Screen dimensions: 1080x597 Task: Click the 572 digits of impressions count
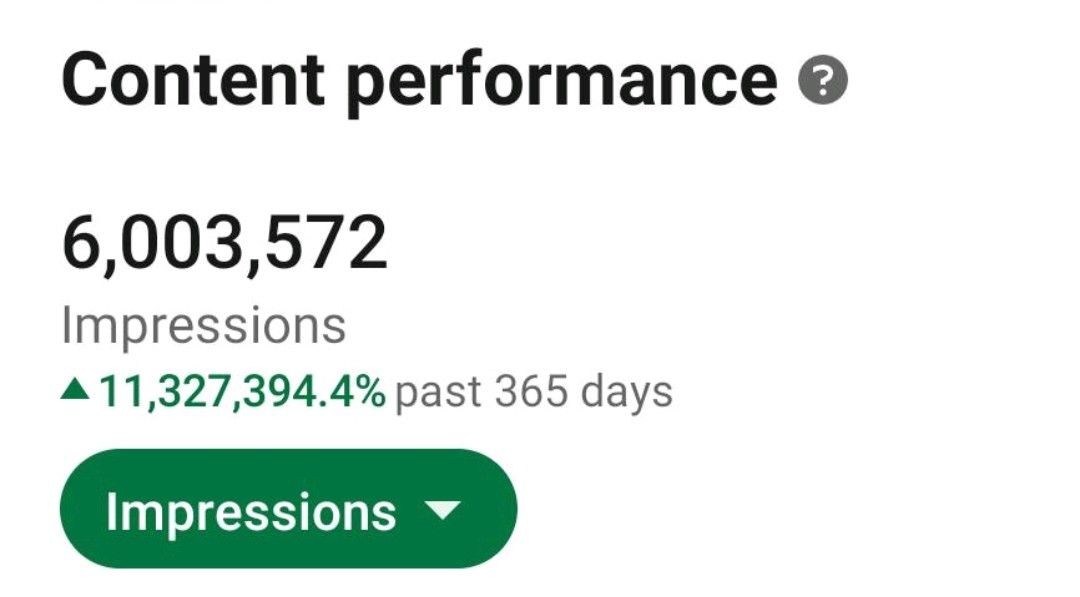[x=326, y=243]
